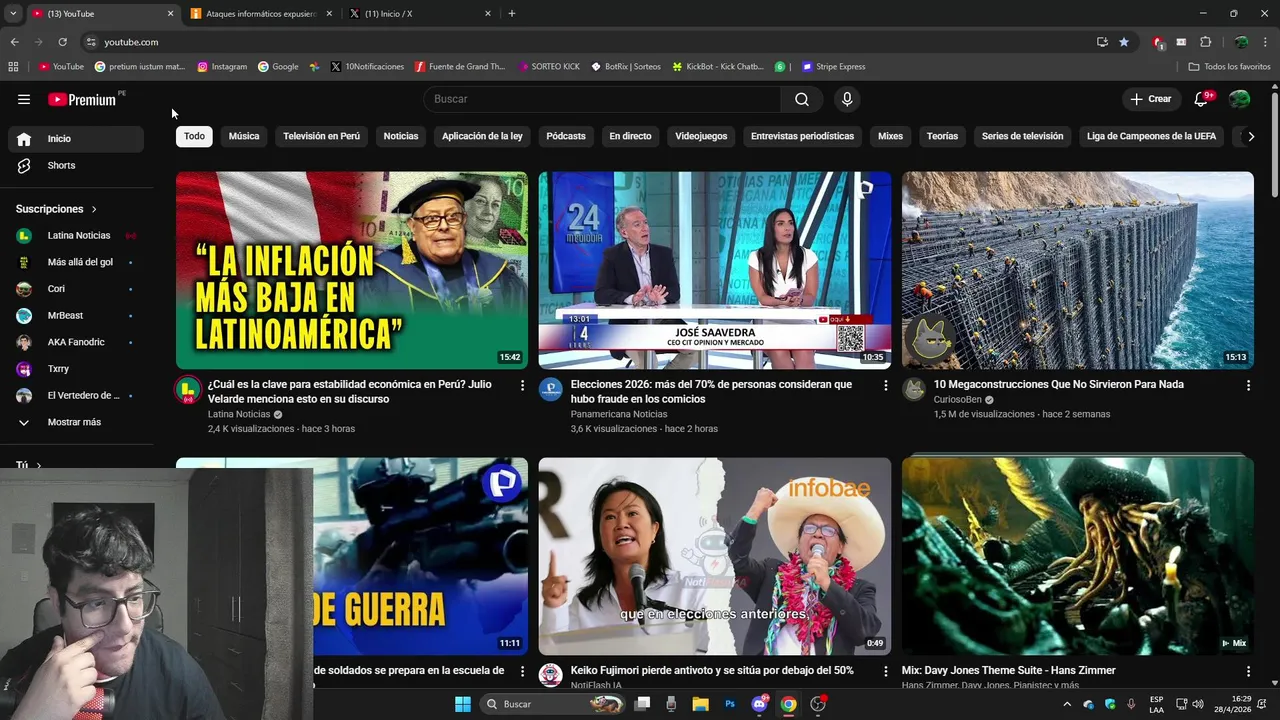The height and width of the screenshot is (720, 1280).
Task: Select Liga de Campeones de la UEFA chip
Action: (1151, 136)
